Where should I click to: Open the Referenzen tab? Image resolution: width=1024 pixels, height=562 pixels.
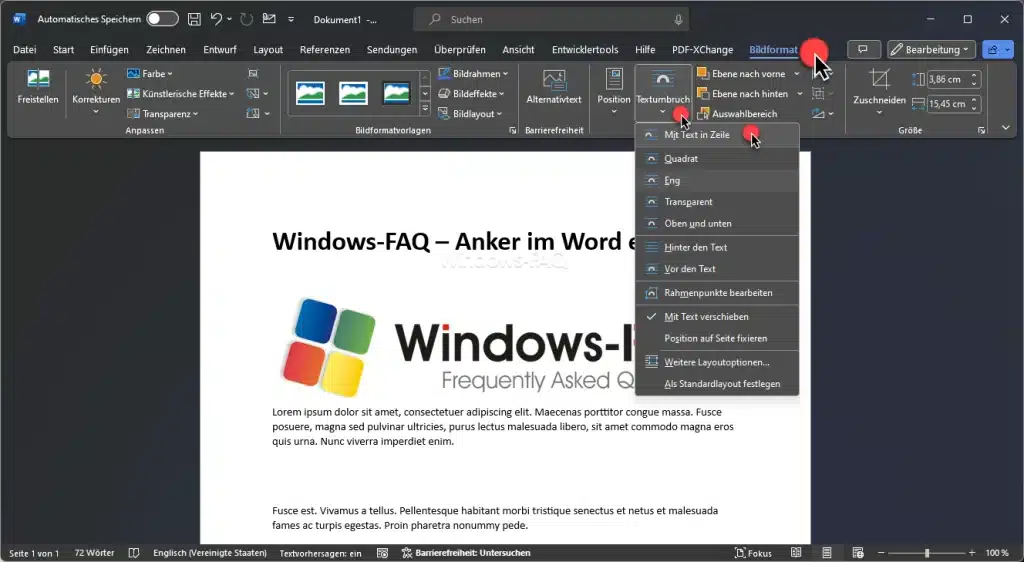[325, 50]
